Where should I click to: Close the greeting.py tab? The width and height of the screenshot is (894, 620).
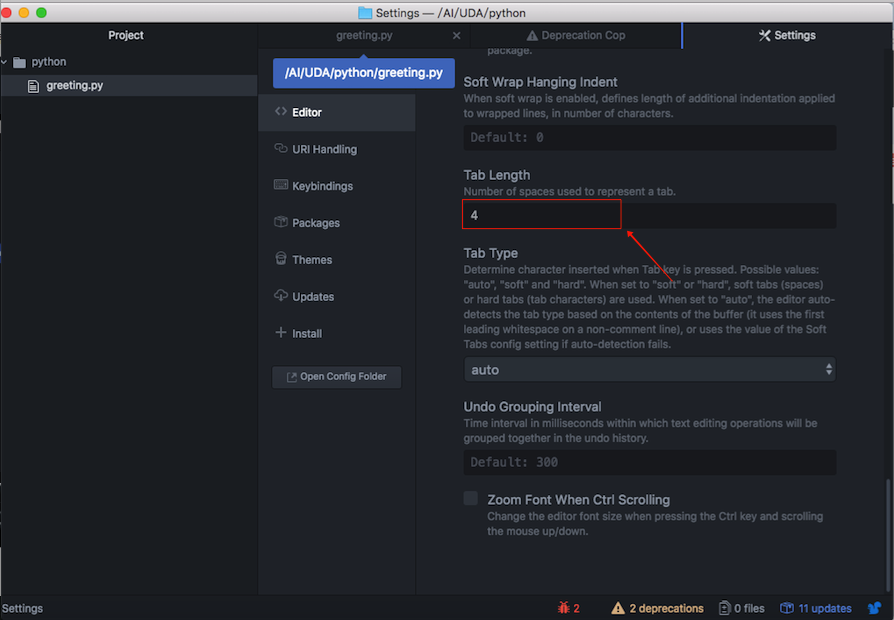point(457,35)
